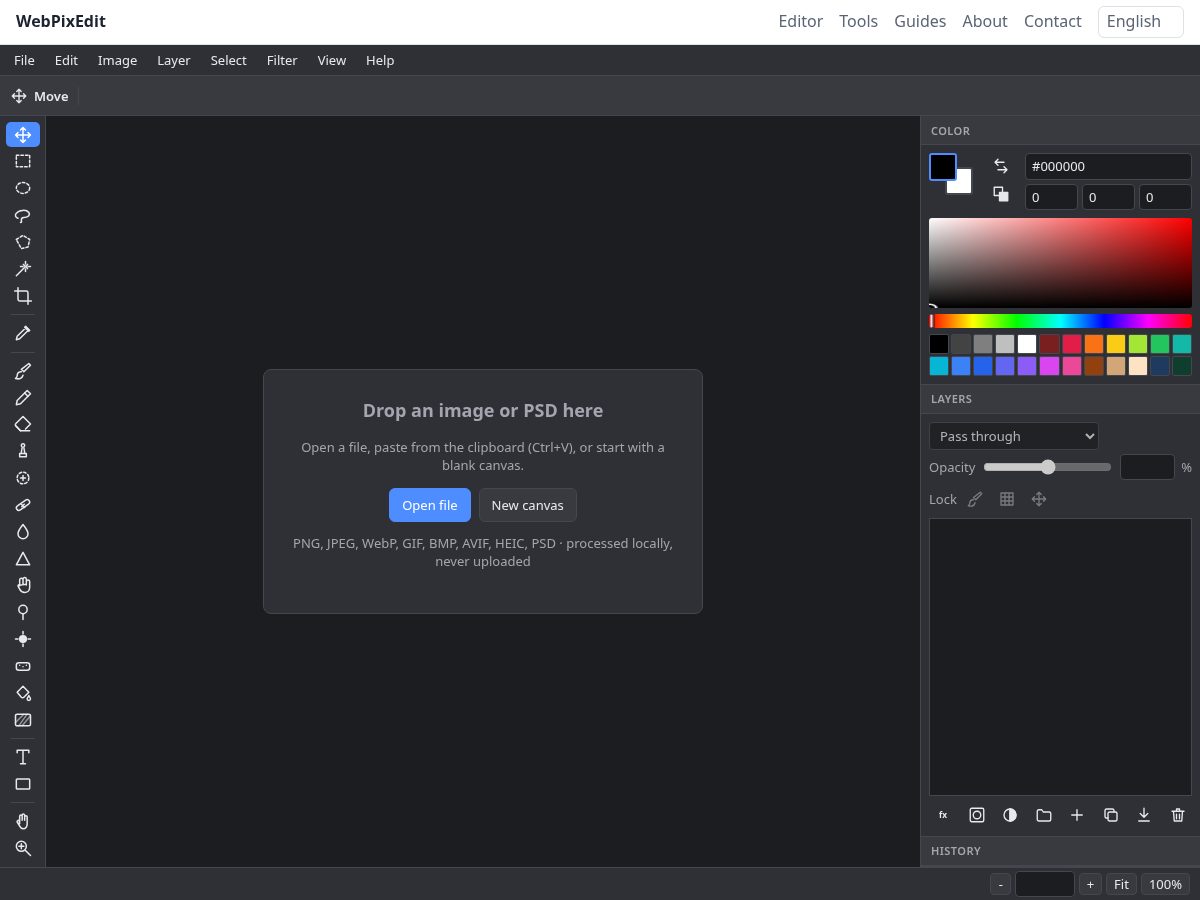Open layer effects with the fx button
1200x900 pixels.
click(943, 815)
